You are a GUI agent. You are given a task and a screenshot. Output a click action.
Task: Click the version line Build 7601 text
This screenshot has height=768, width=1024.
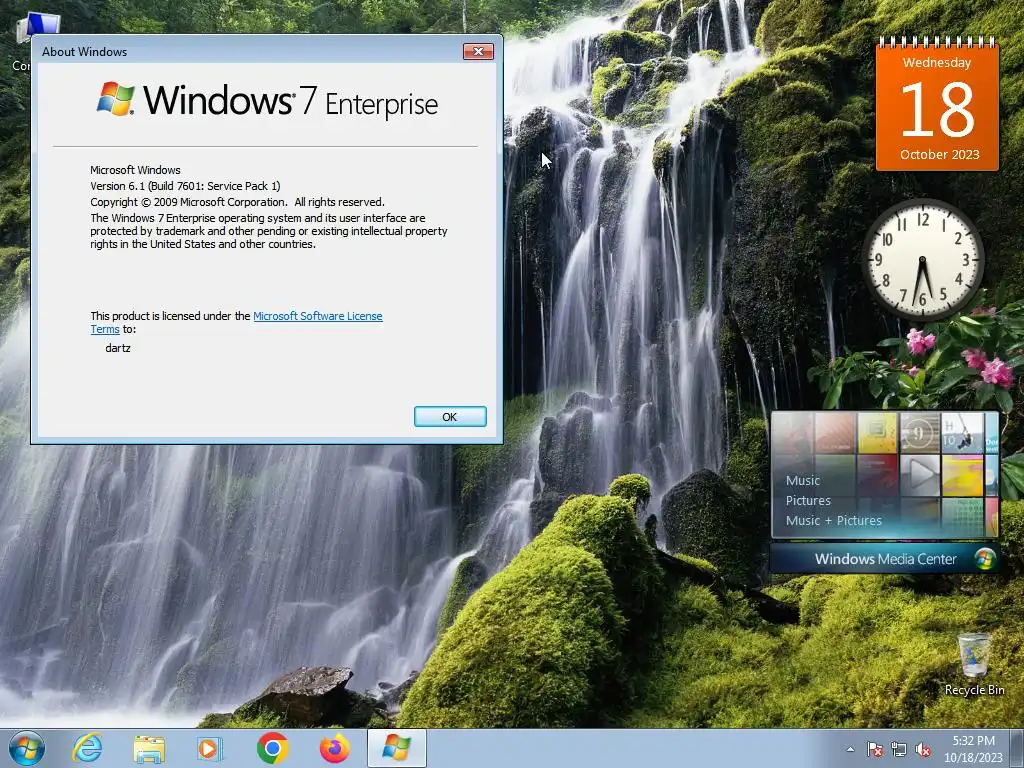pos(185,186)
